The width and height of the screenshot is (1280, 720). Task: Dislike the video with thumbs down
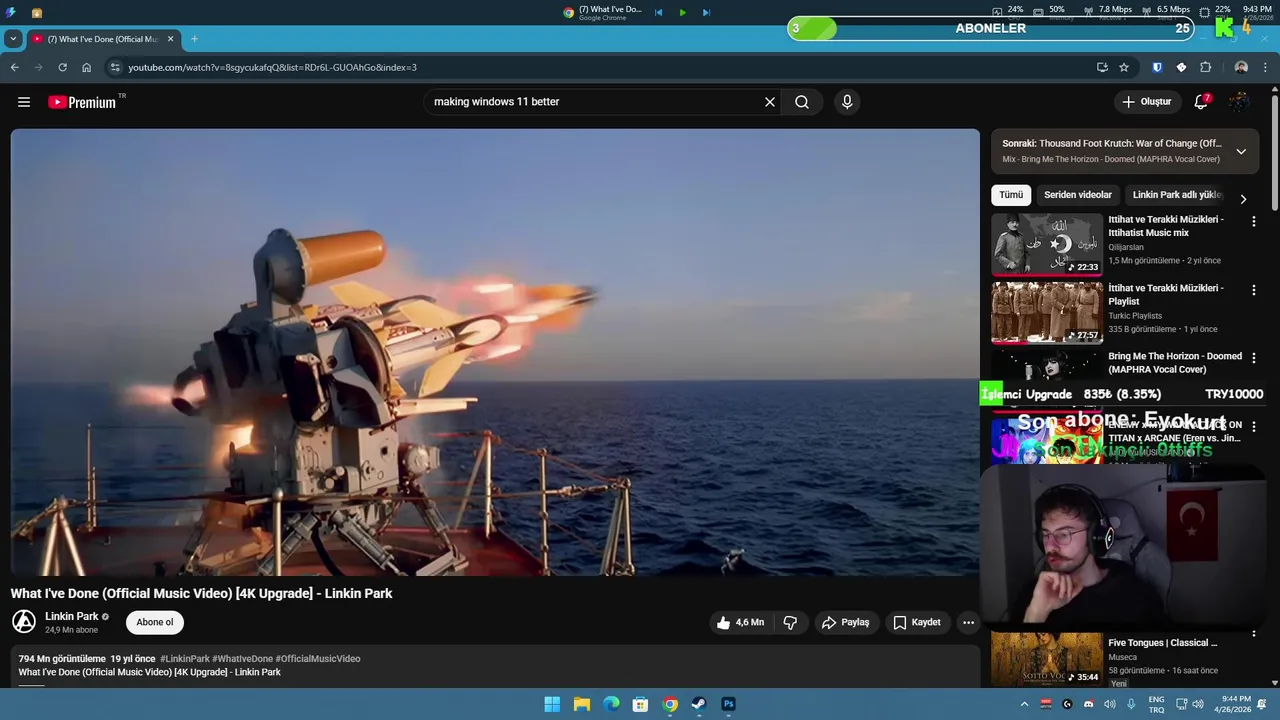pos(790,622)
